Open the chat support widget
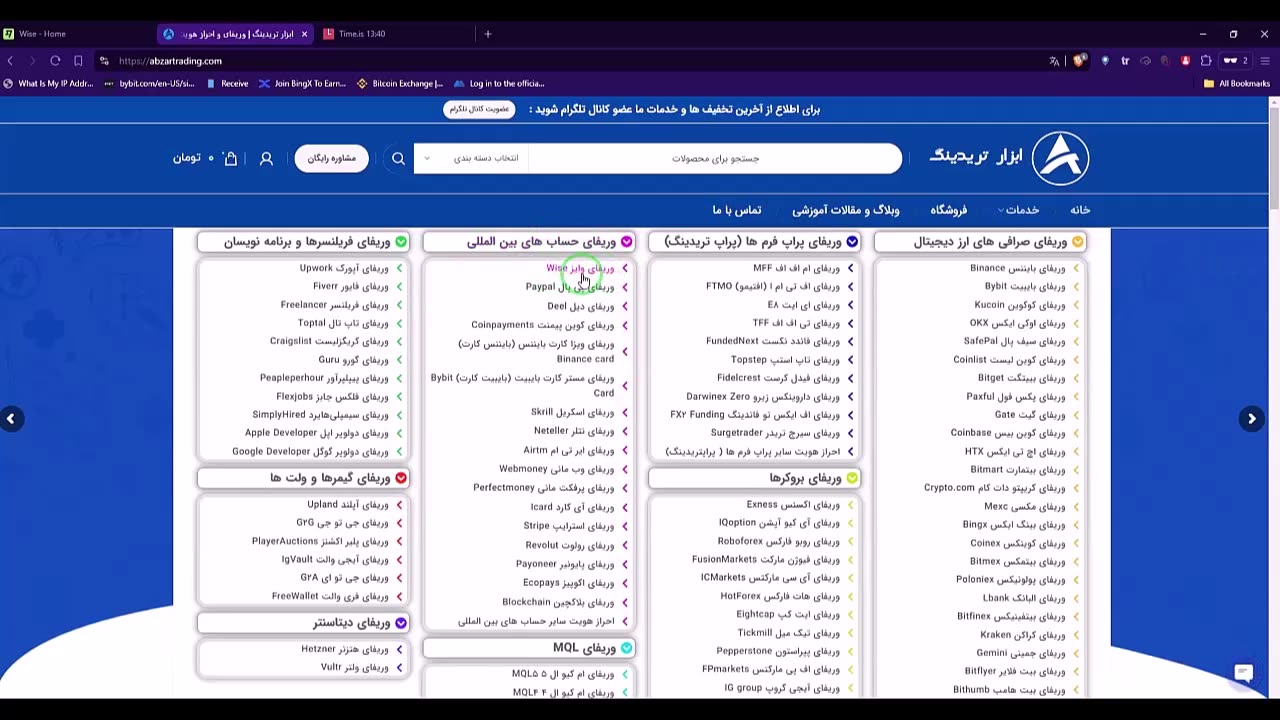This screenshot has height=720, width=1280. pos(1244,673)
